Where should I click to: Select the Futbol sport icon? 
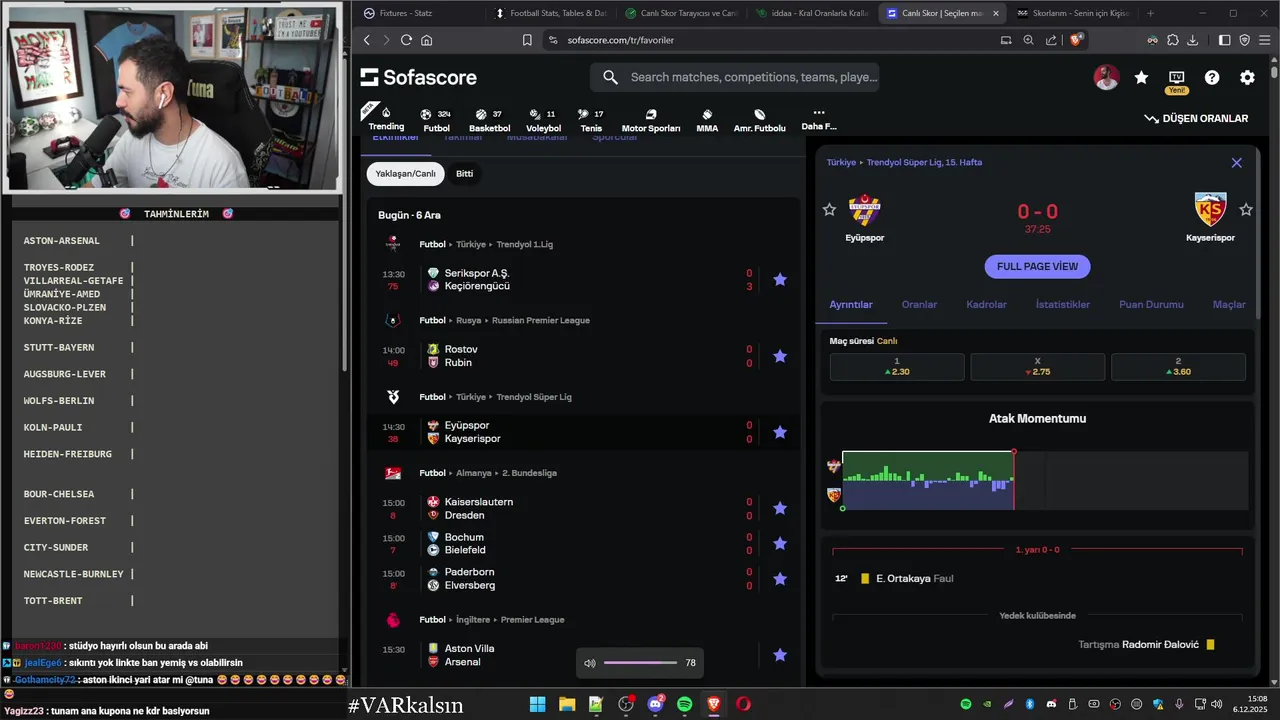pyautogui.click(x=436, y=120)
